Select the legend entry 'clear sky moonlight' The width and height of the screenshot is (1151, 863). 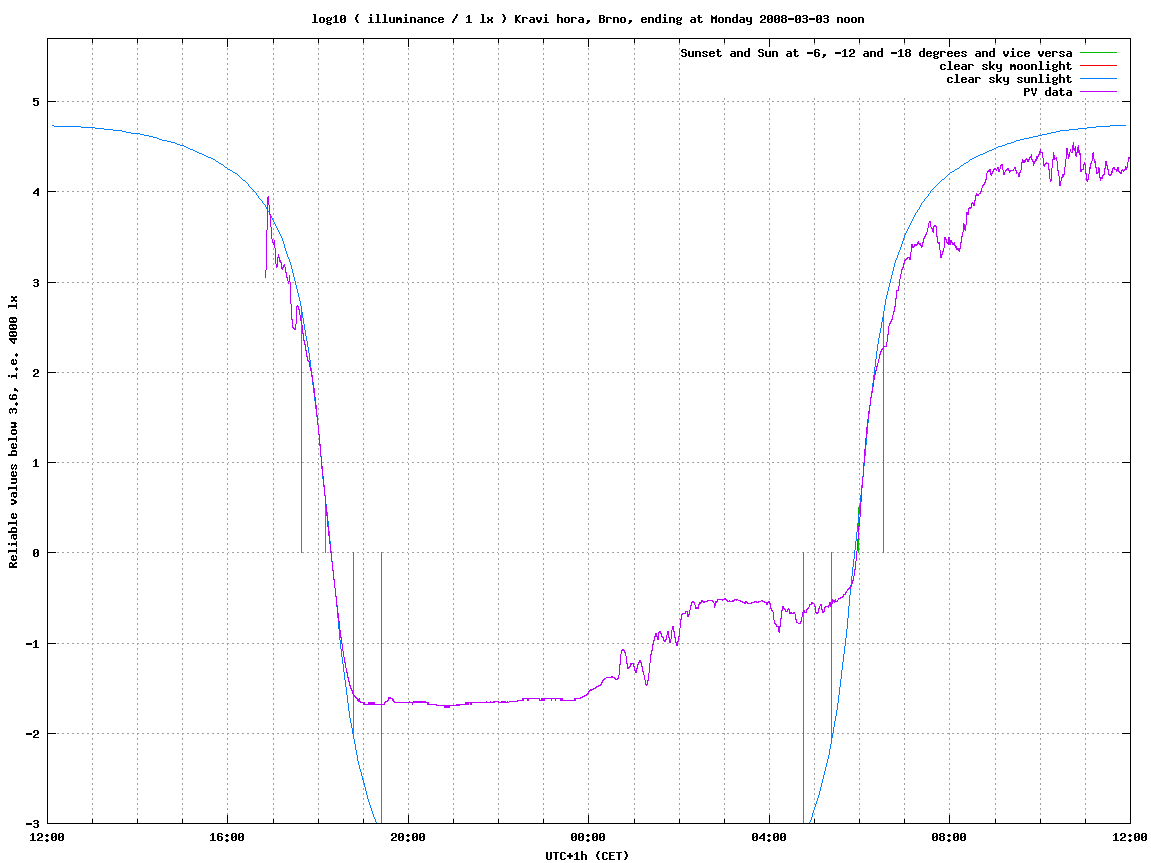tap(1006, 66)
